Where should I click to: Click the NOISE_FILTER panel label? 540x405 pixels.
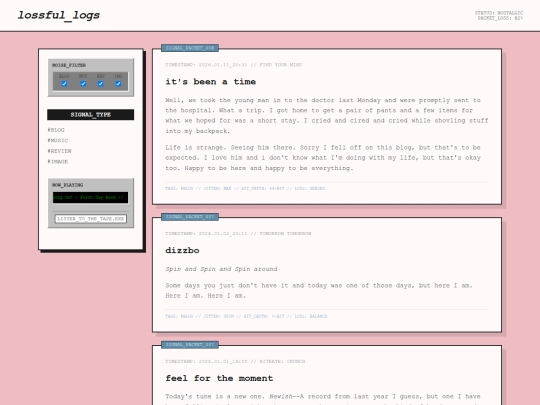pyautogui.click(x=69, y=65)
